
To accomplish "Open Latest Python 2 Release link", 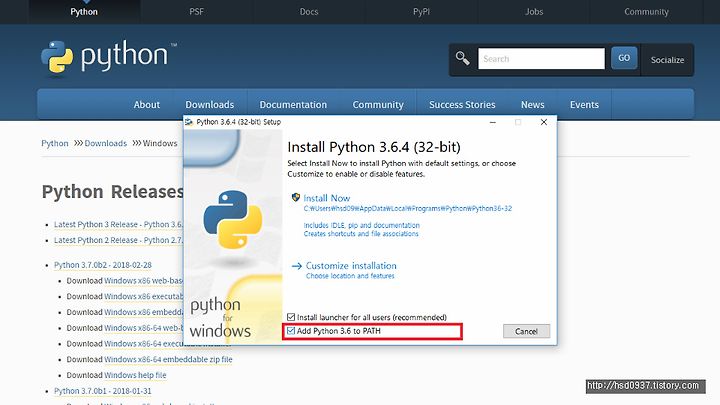I will [x=118, y=240].
